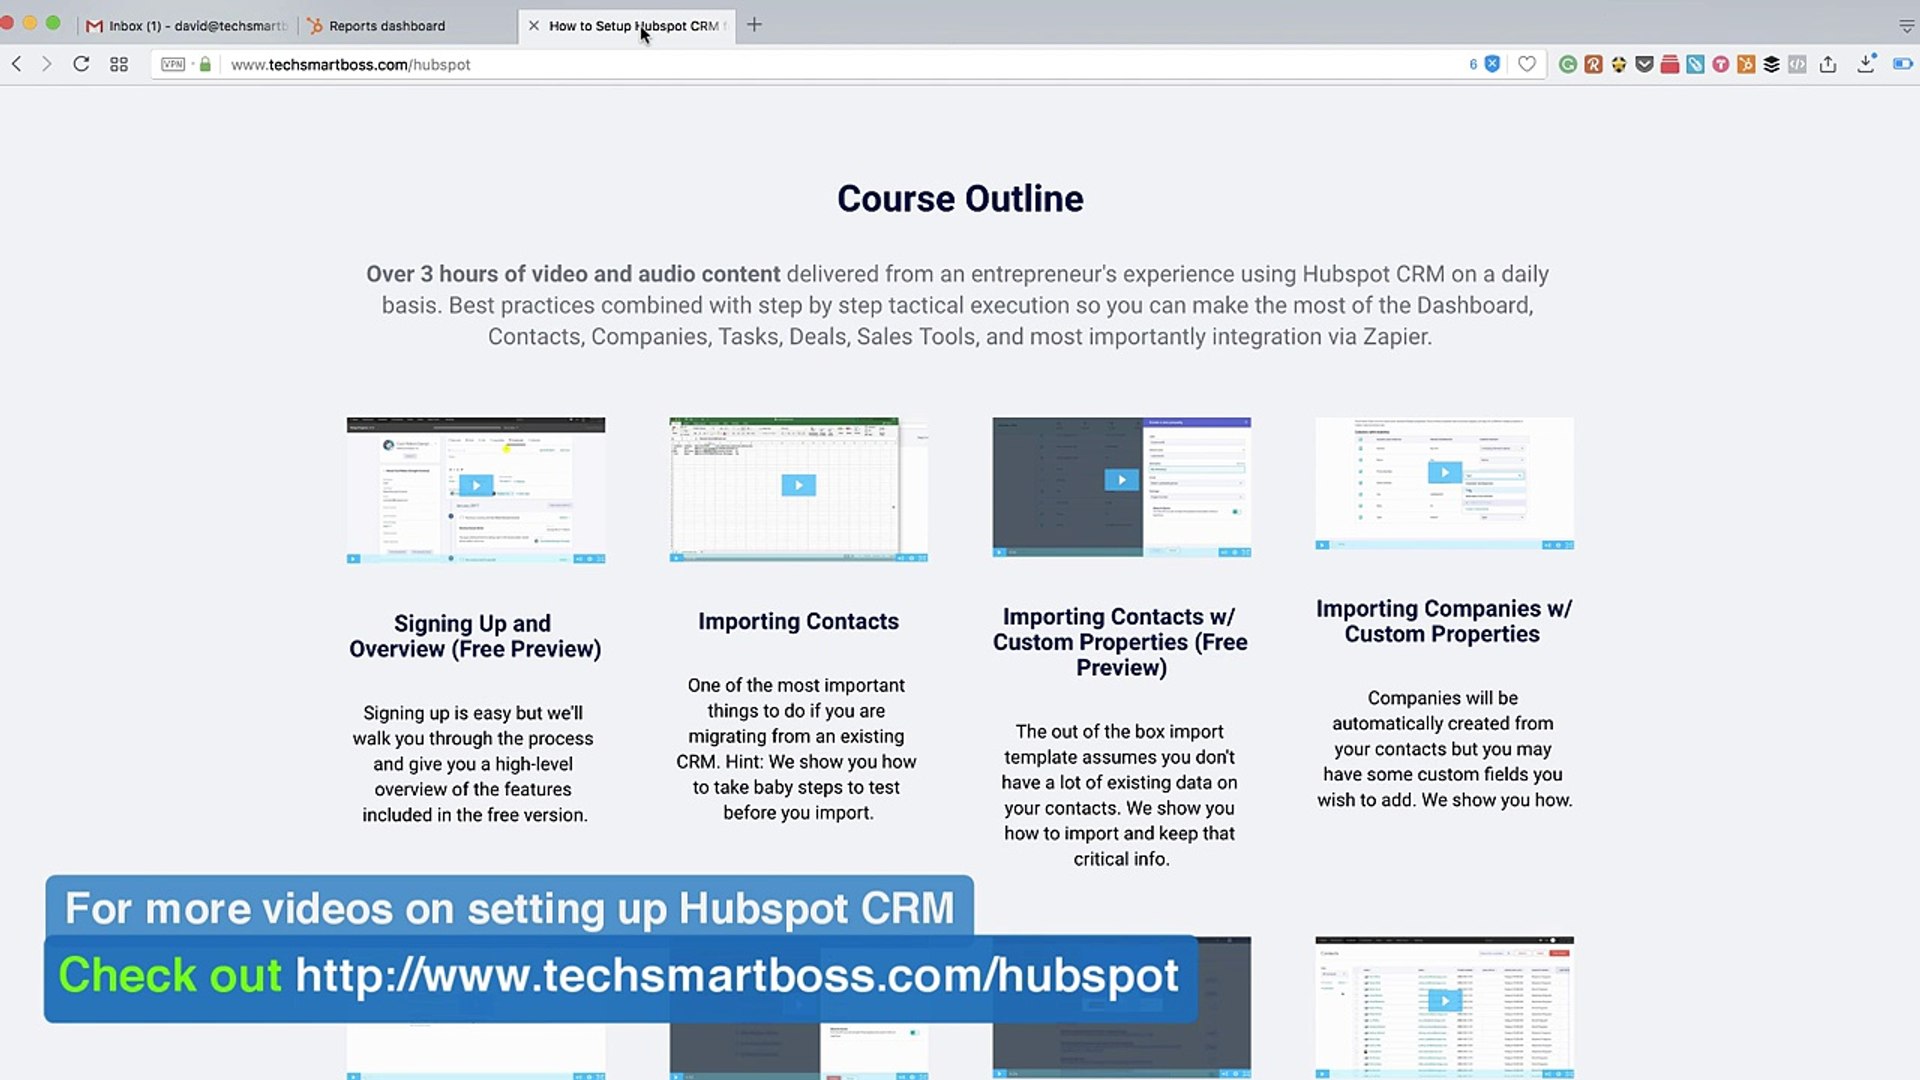This screenshot has width=1920, height=1080.
Task: Click the techsmartboss.com address bar
Action: (840, 64)
